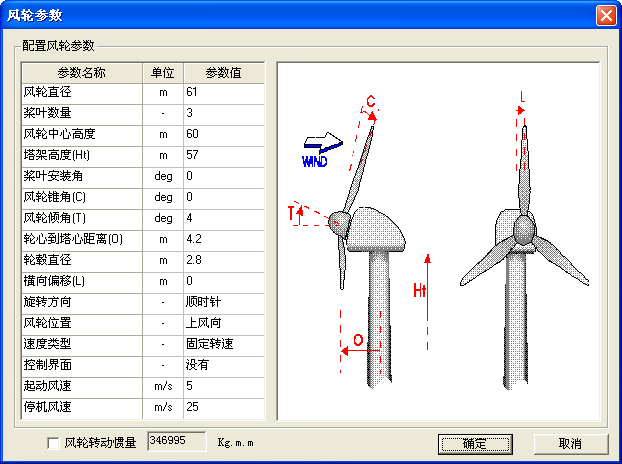Viewport: 622px width, 464px height.
Task: Click the 参数名称 column header
Action: point(82,73)
